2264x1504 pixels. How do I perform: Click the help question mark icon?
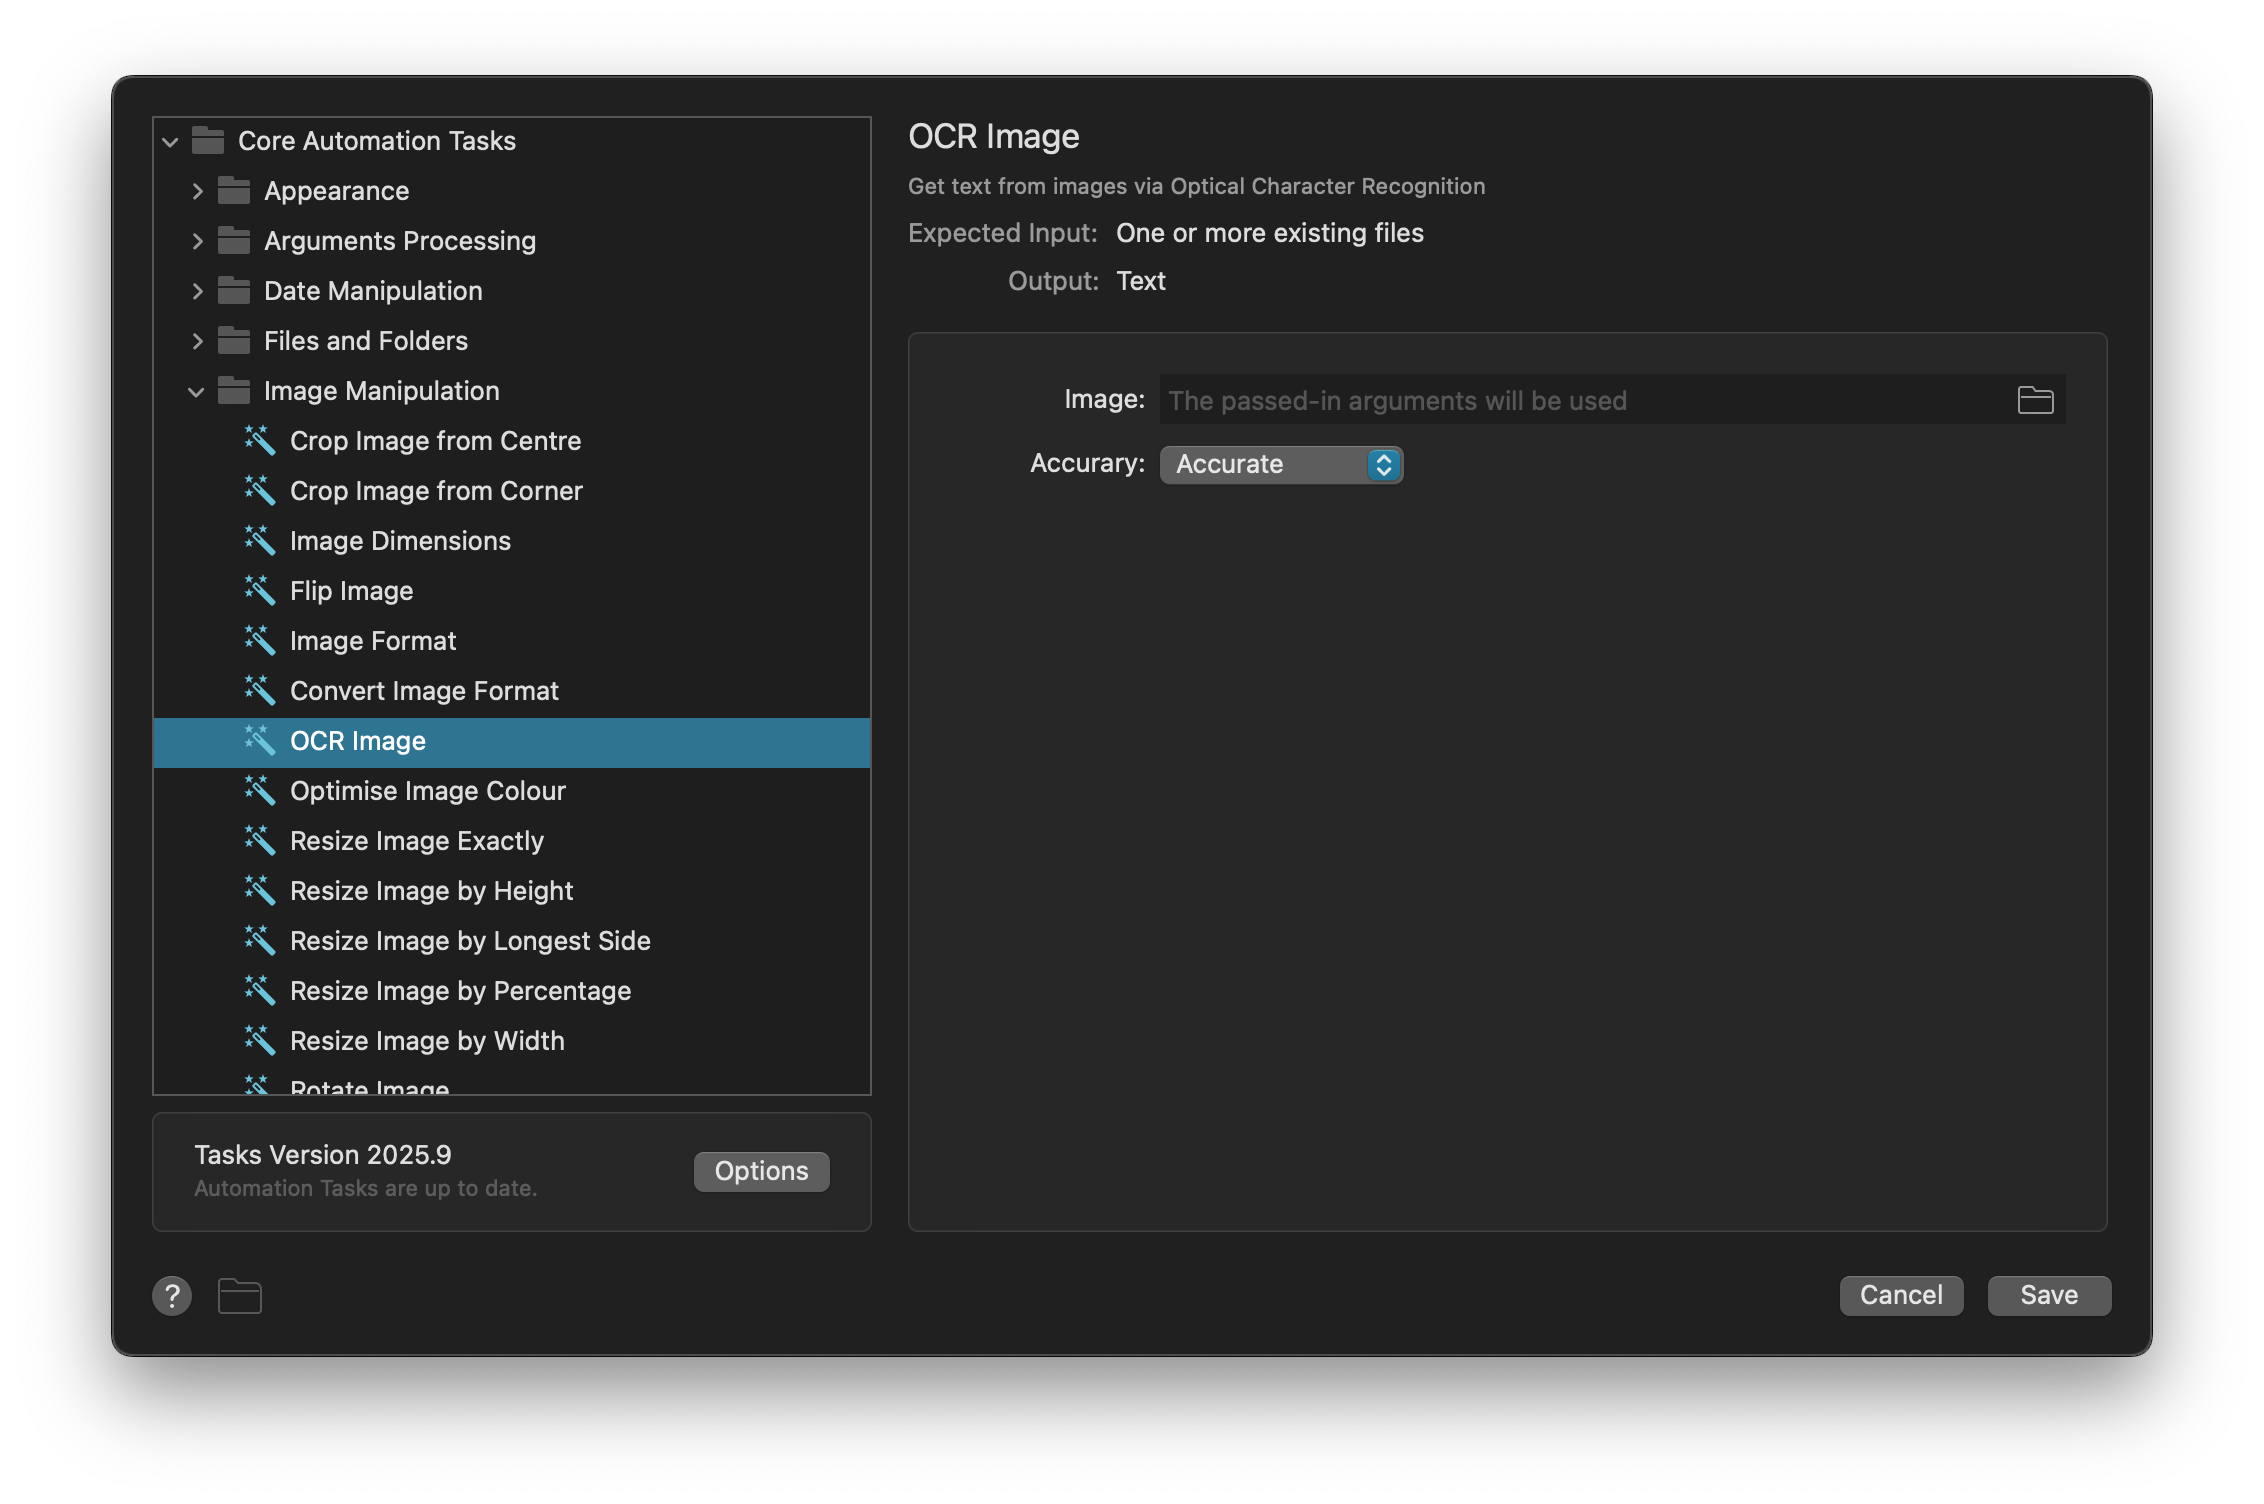click(x=172, y=1295)
